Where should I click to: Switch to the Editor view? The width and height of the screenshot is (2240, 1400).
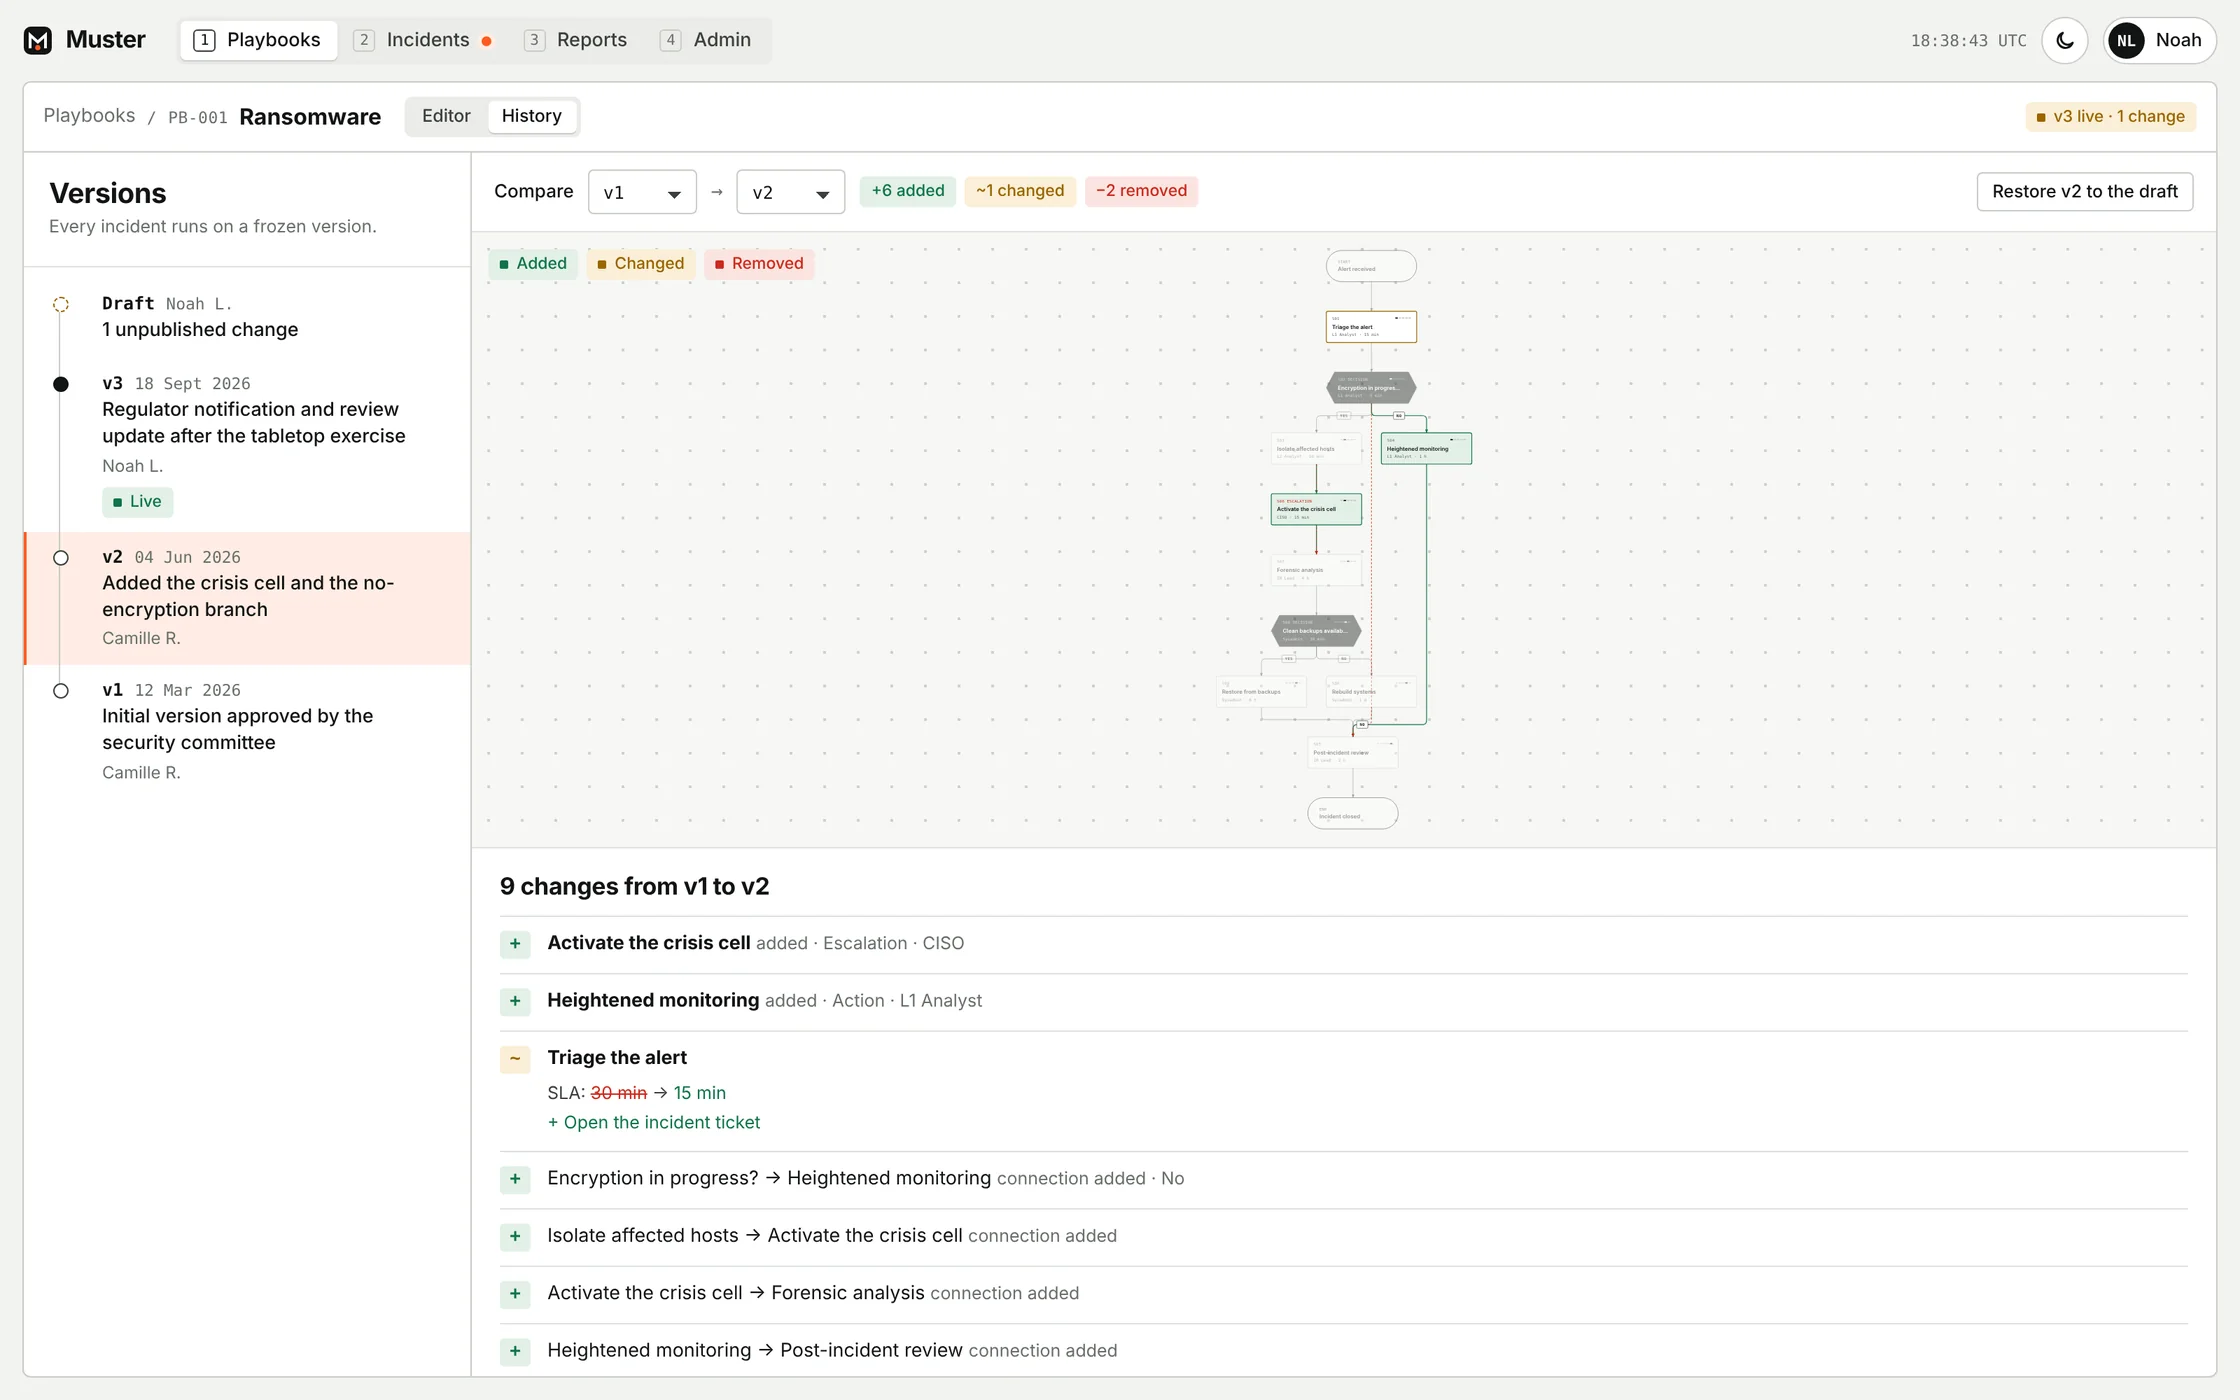(446, 116)
